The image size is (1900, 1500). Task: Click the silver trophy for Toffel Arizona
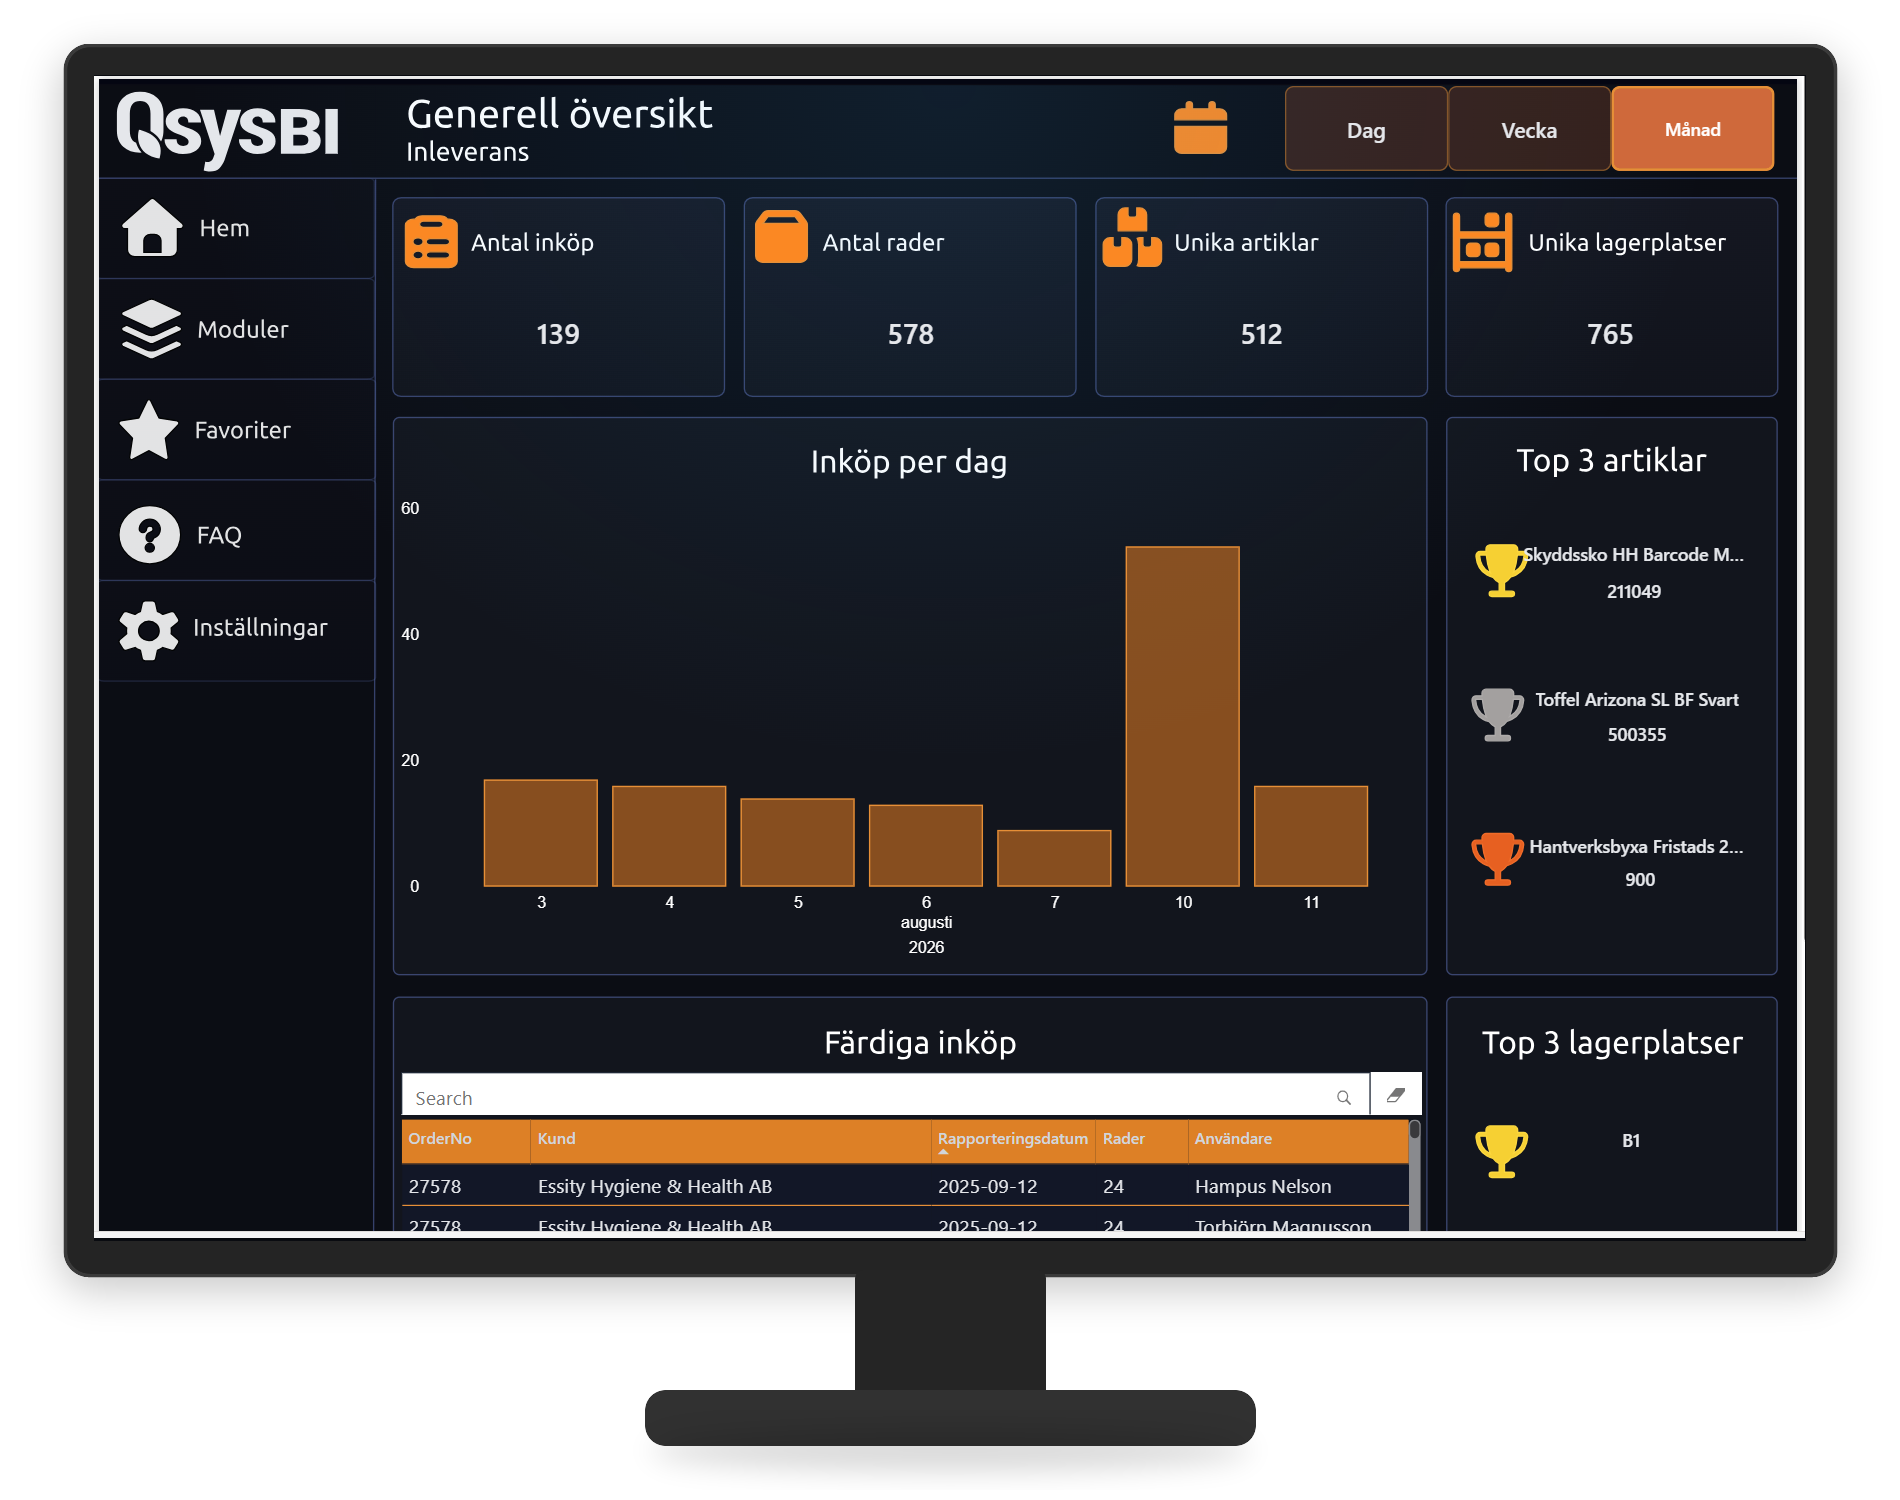(1497, 715)
